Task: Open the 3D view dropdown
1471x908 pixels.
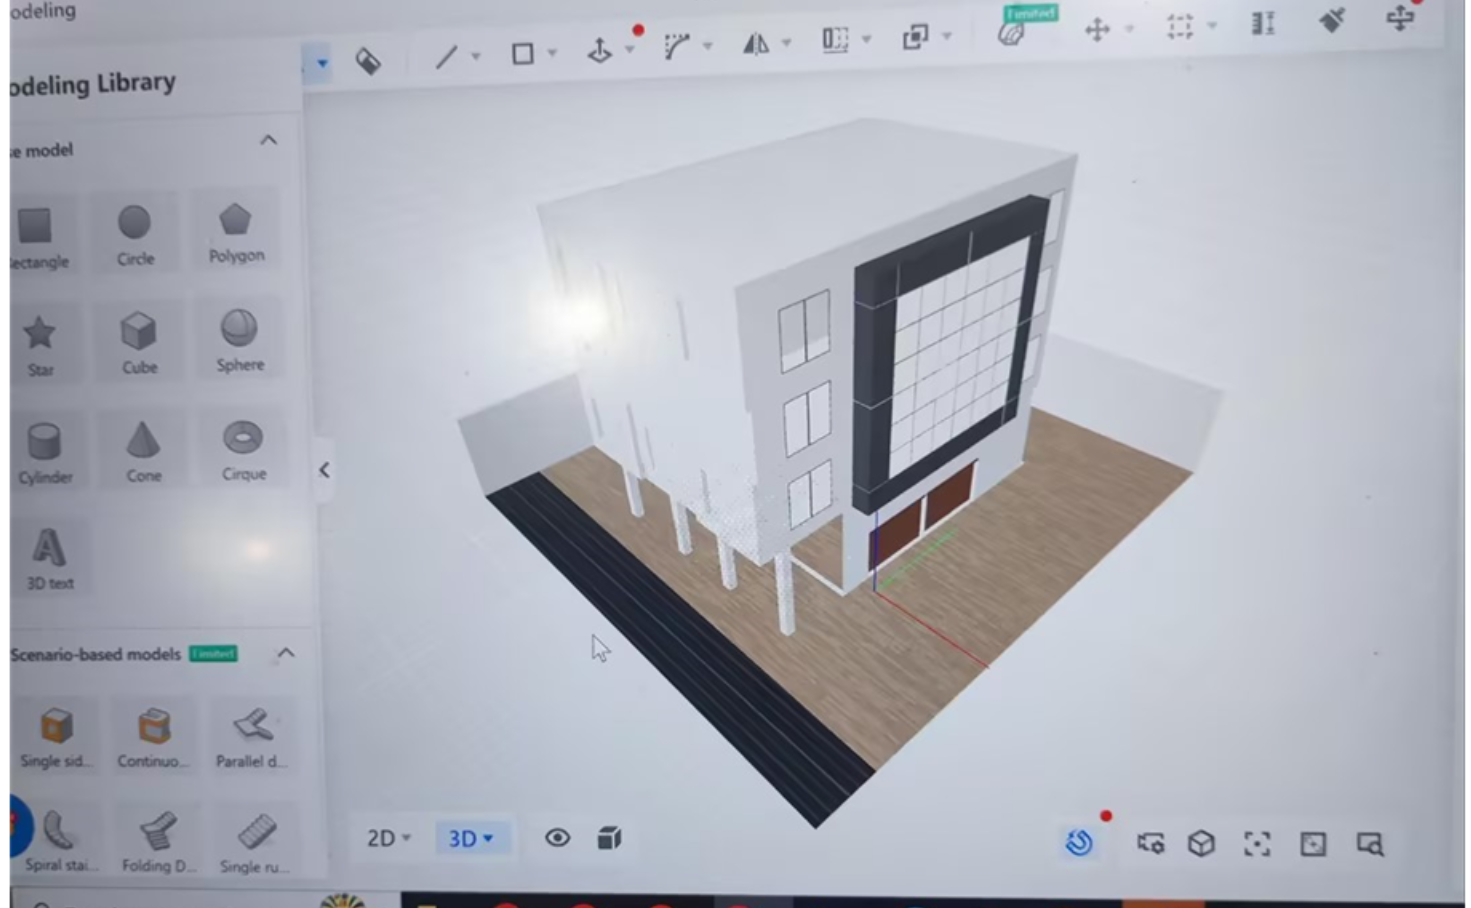Action: click(470, 838)
